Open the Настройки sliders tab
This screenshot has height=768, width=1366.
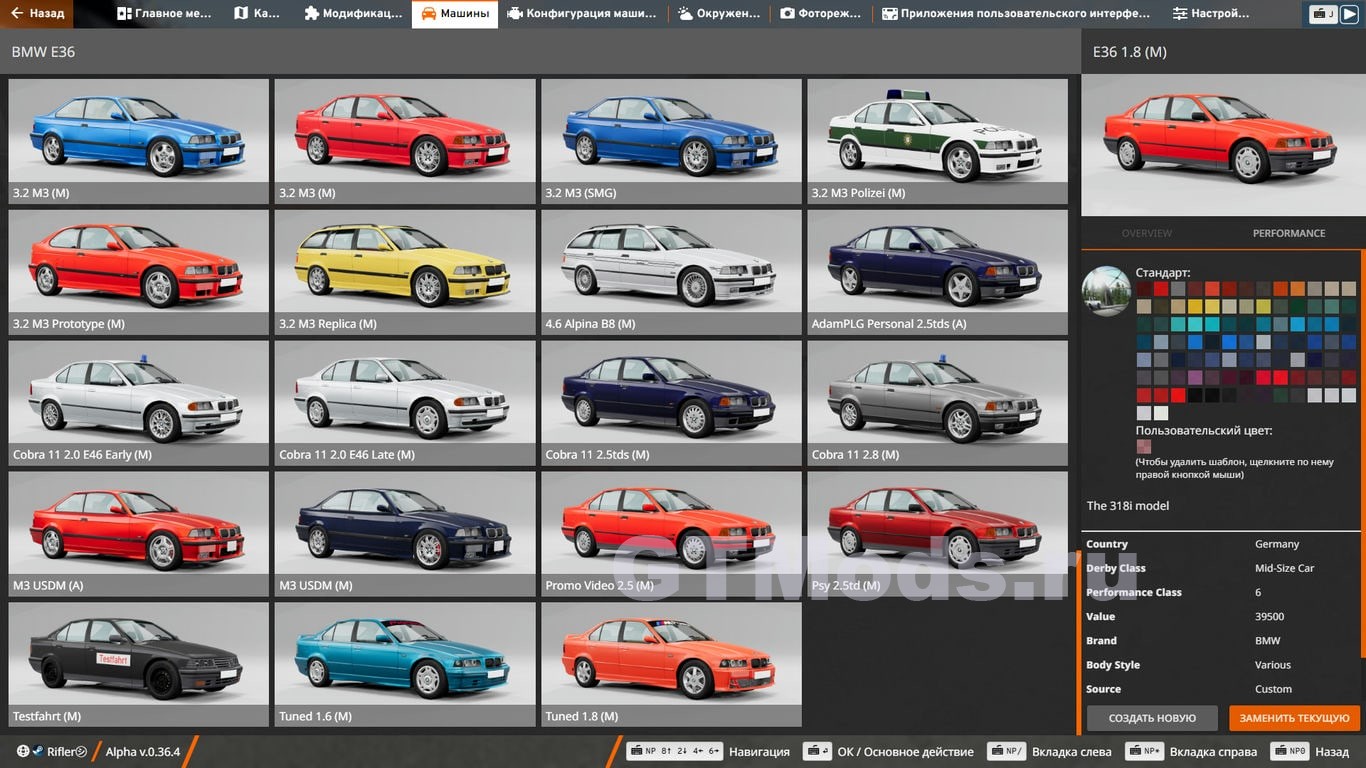click(1211, 14)
